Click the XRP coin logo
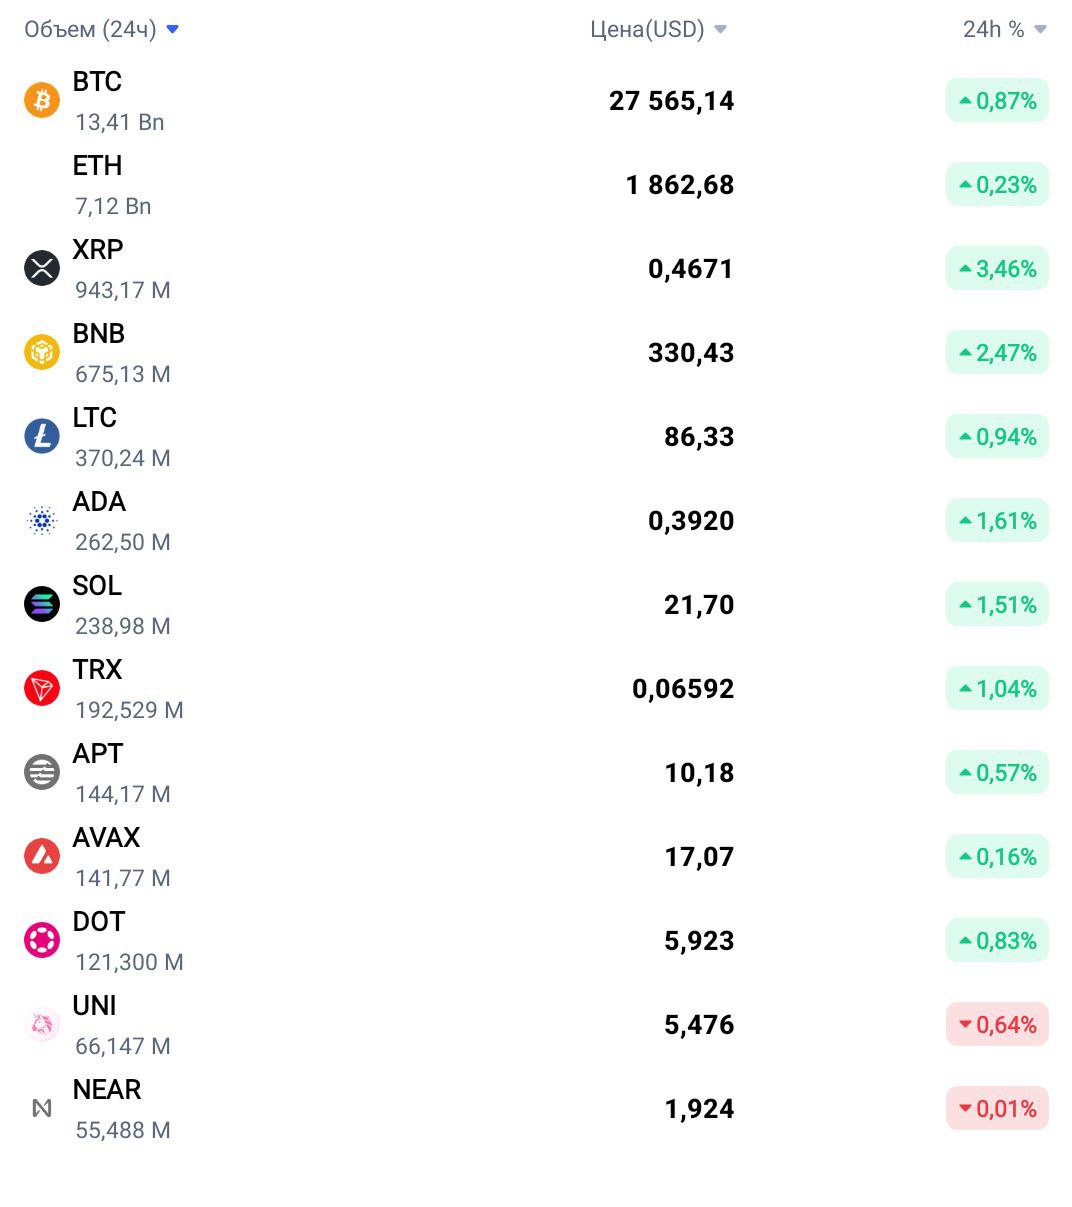Viewport: 1072px width, 1207px height. 42,268
